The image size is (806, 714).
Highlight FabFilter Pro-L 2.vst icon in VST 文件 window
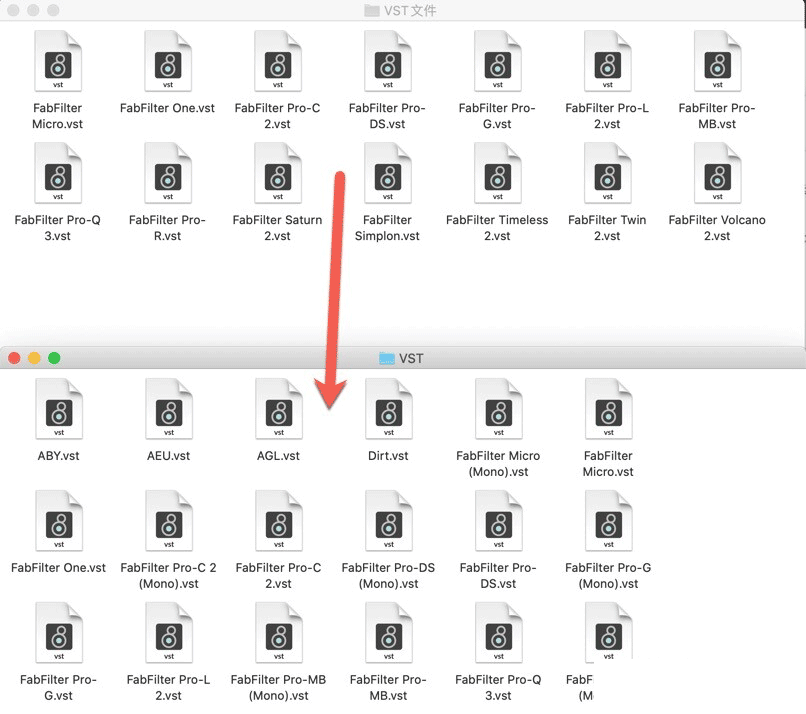pyautogui.click(x=608, y=61)
